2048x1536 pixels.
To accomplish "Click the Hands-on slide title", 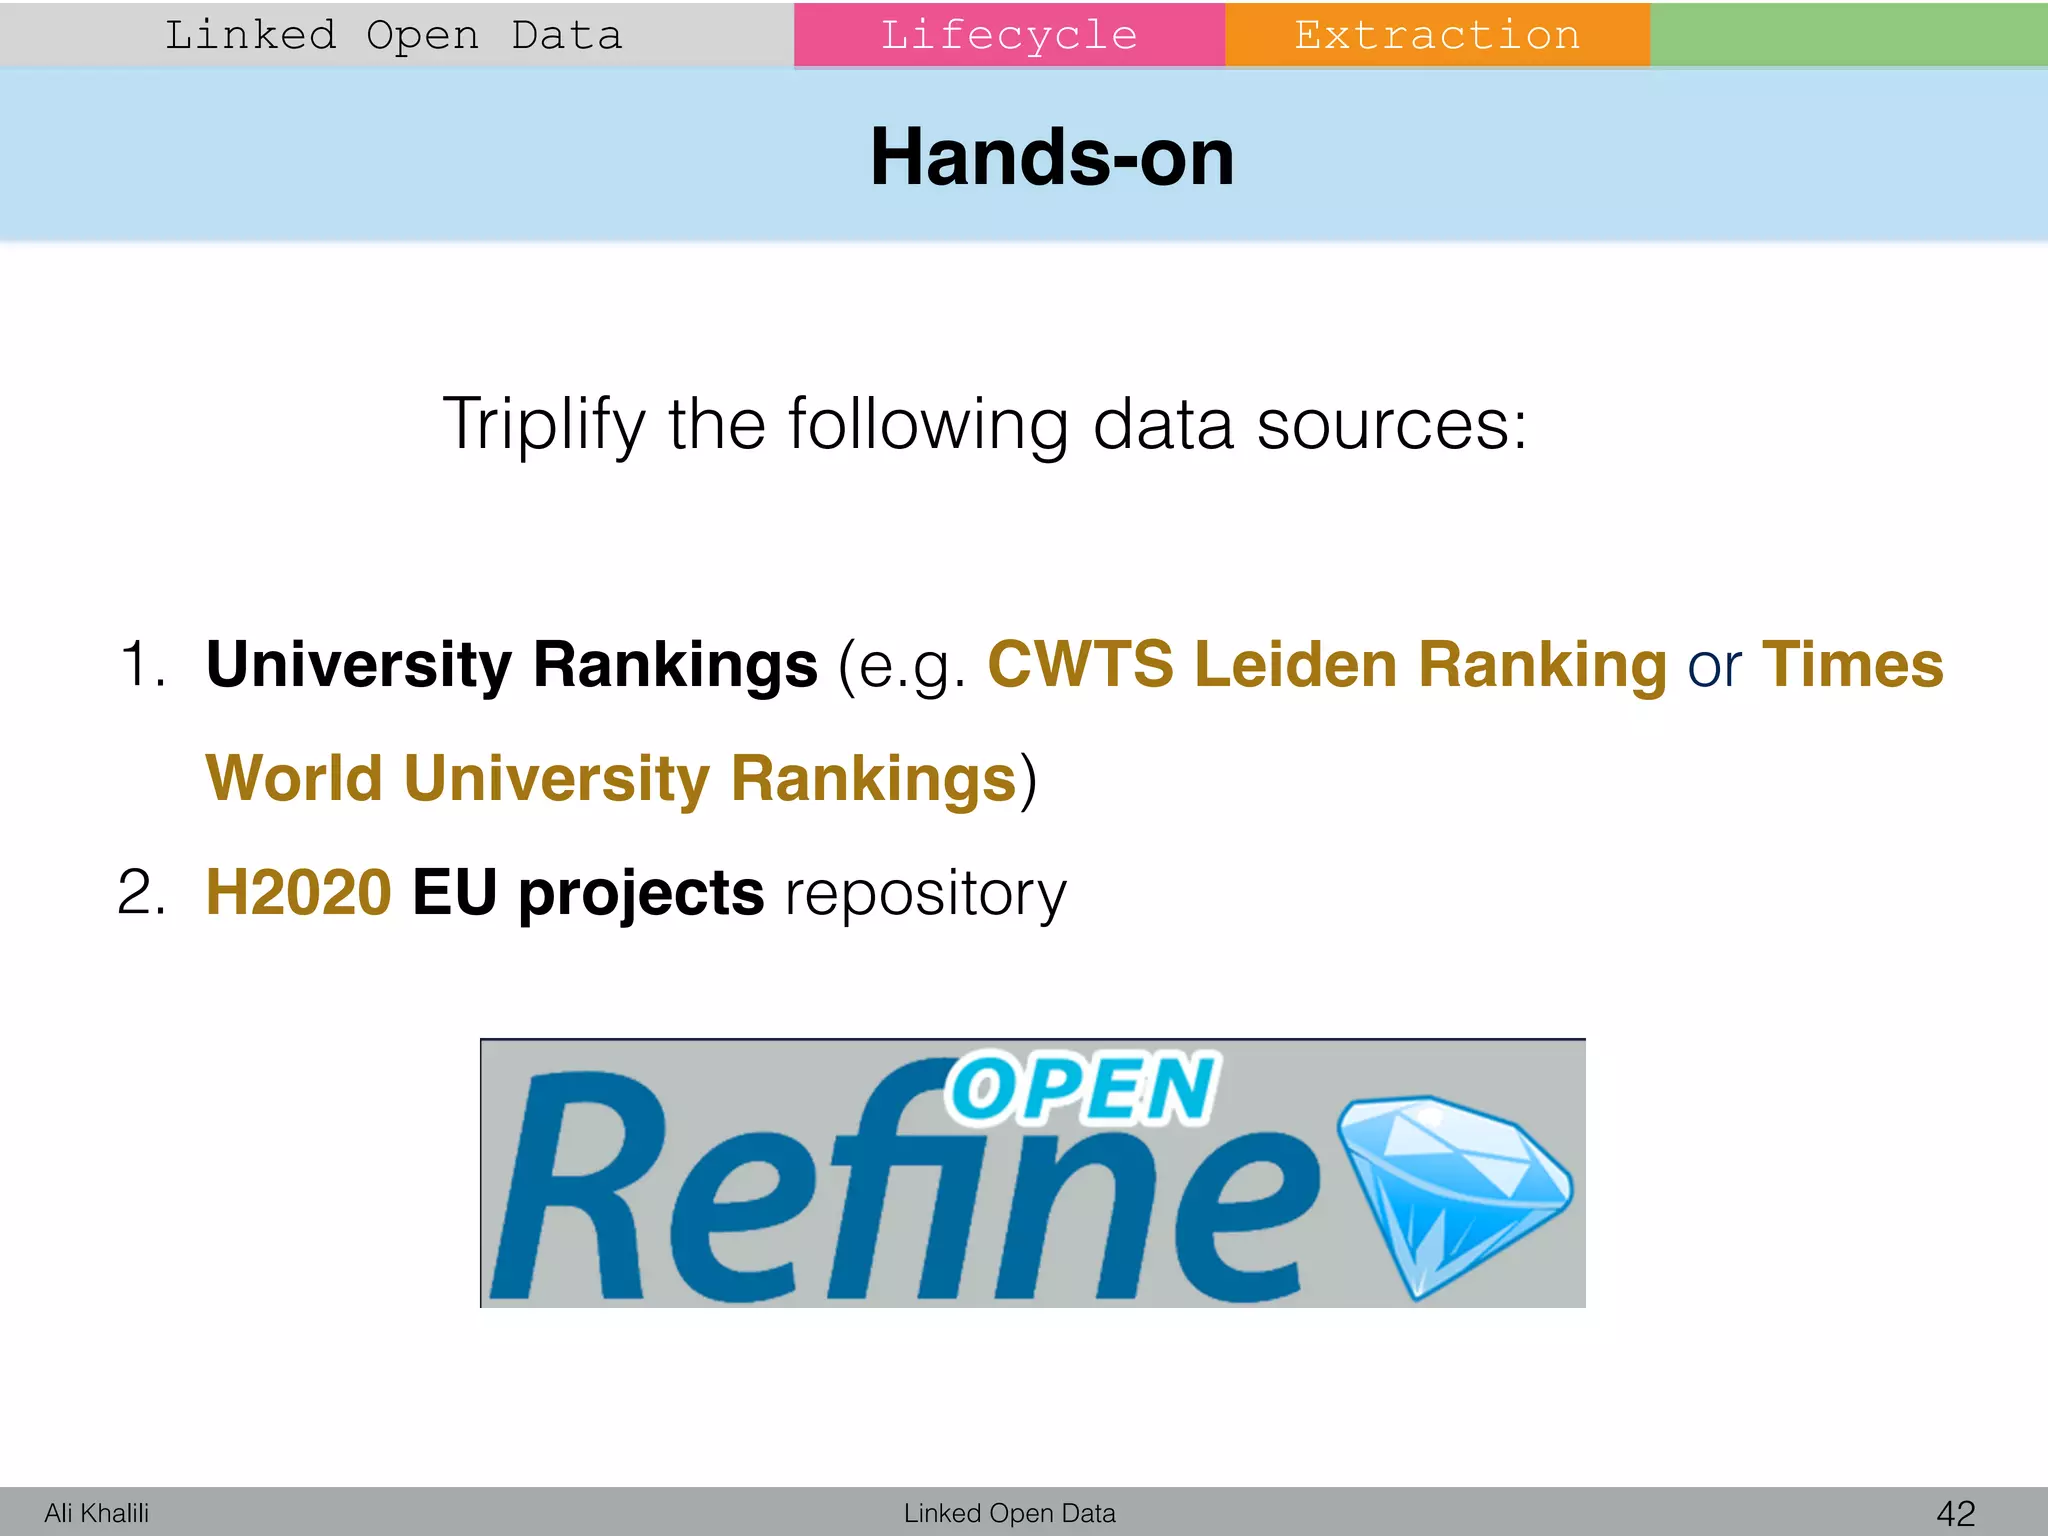I will coord(1052,157).
